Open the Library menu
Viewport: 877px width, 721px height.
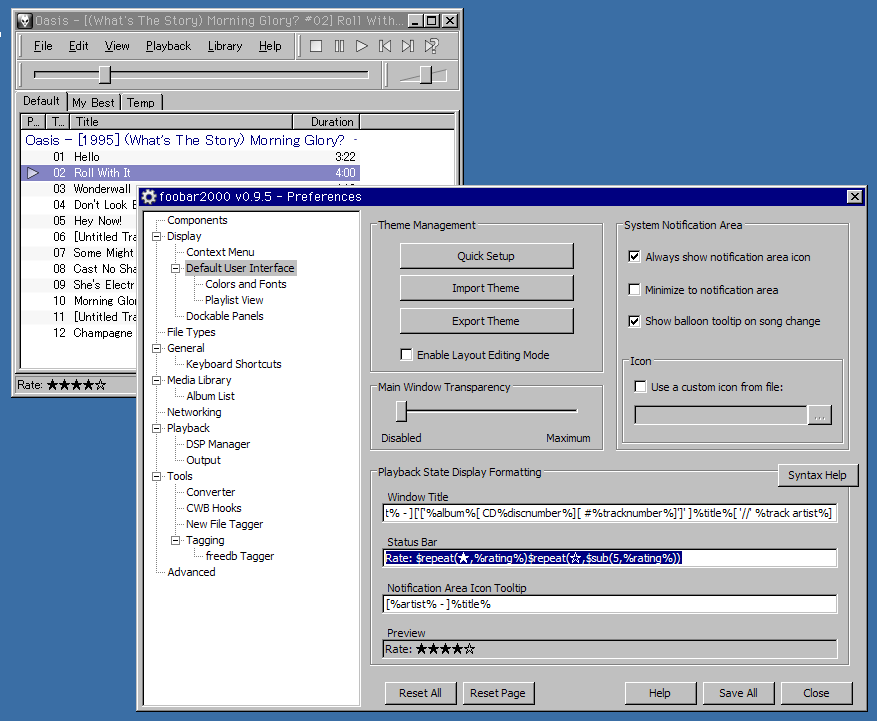point(225,46)
